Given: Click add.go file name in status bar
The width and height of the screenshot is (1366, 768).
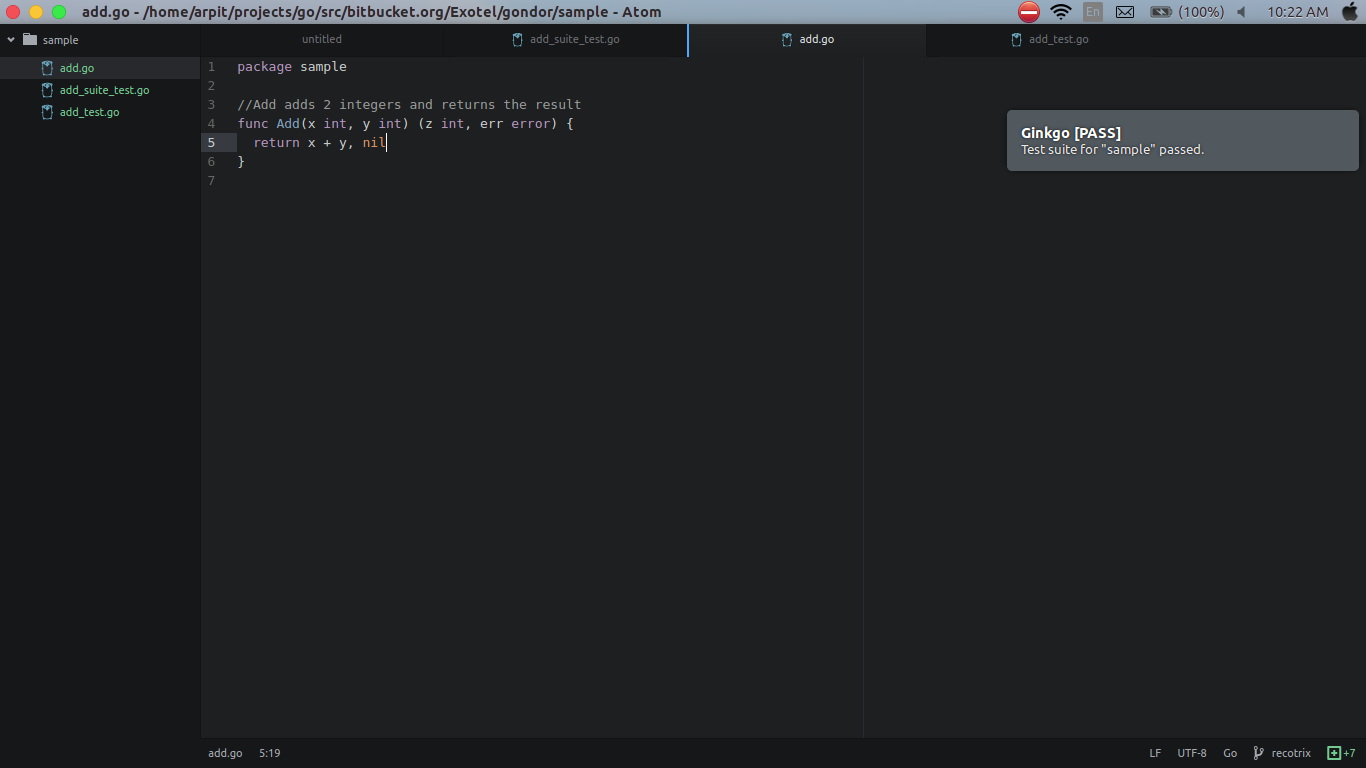Looking at the screenshot, I should (225, 753).
